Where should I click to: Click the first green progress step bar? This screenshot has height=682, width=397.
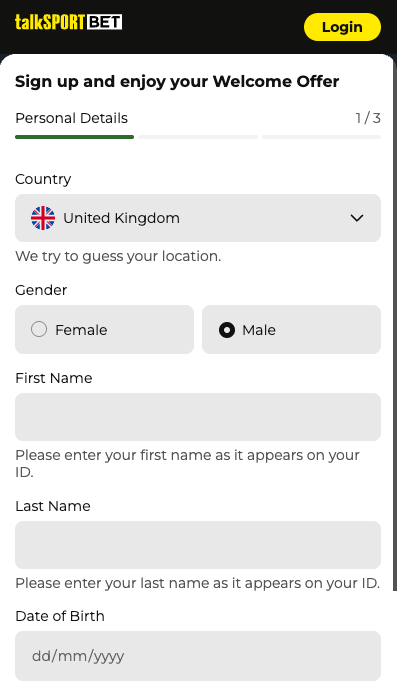tap(74, 137)
